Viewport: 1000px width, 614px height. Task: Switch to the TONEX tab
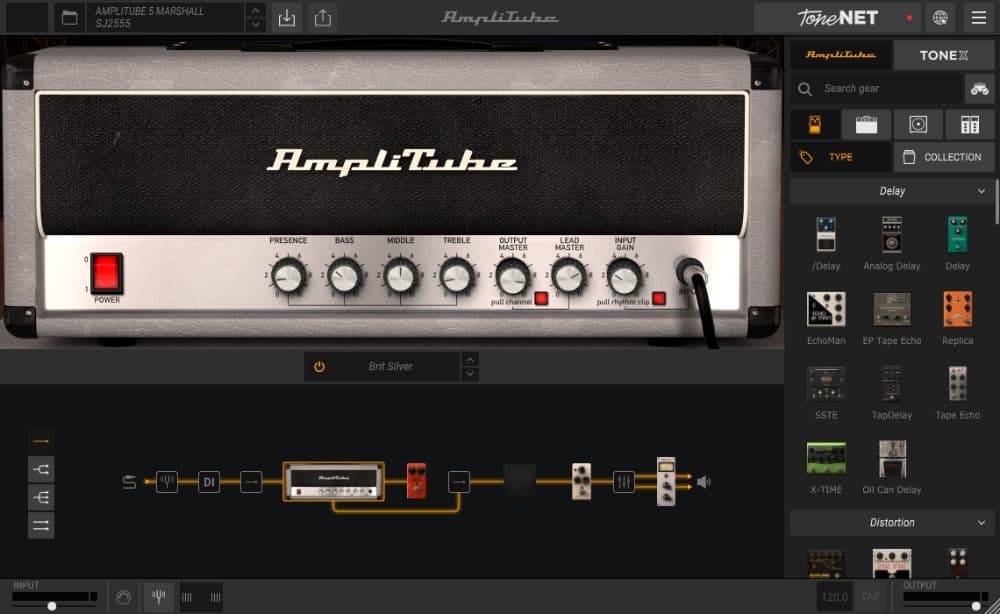[944, 55]
